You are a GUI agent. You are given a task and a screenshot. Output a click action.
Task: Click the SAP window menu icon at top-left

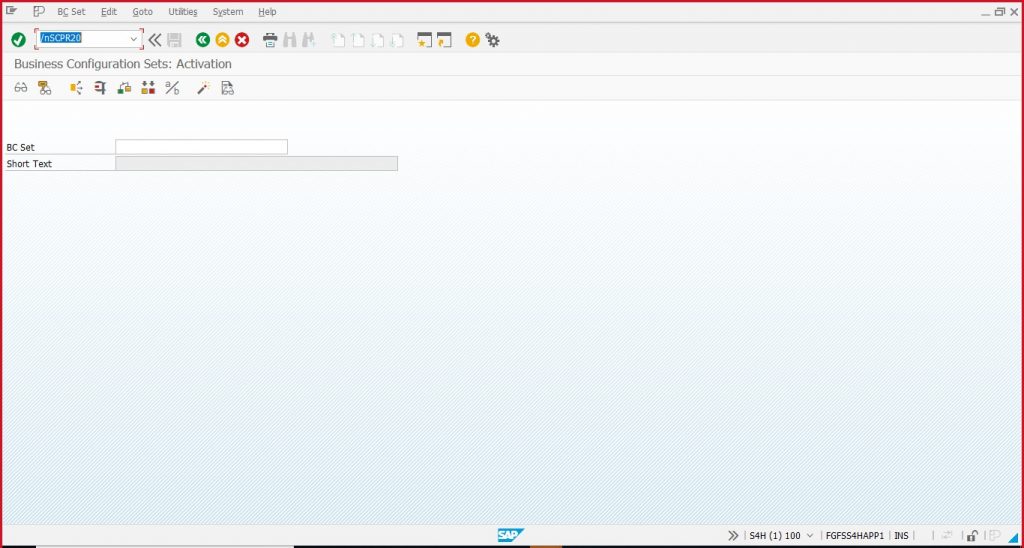11,11
